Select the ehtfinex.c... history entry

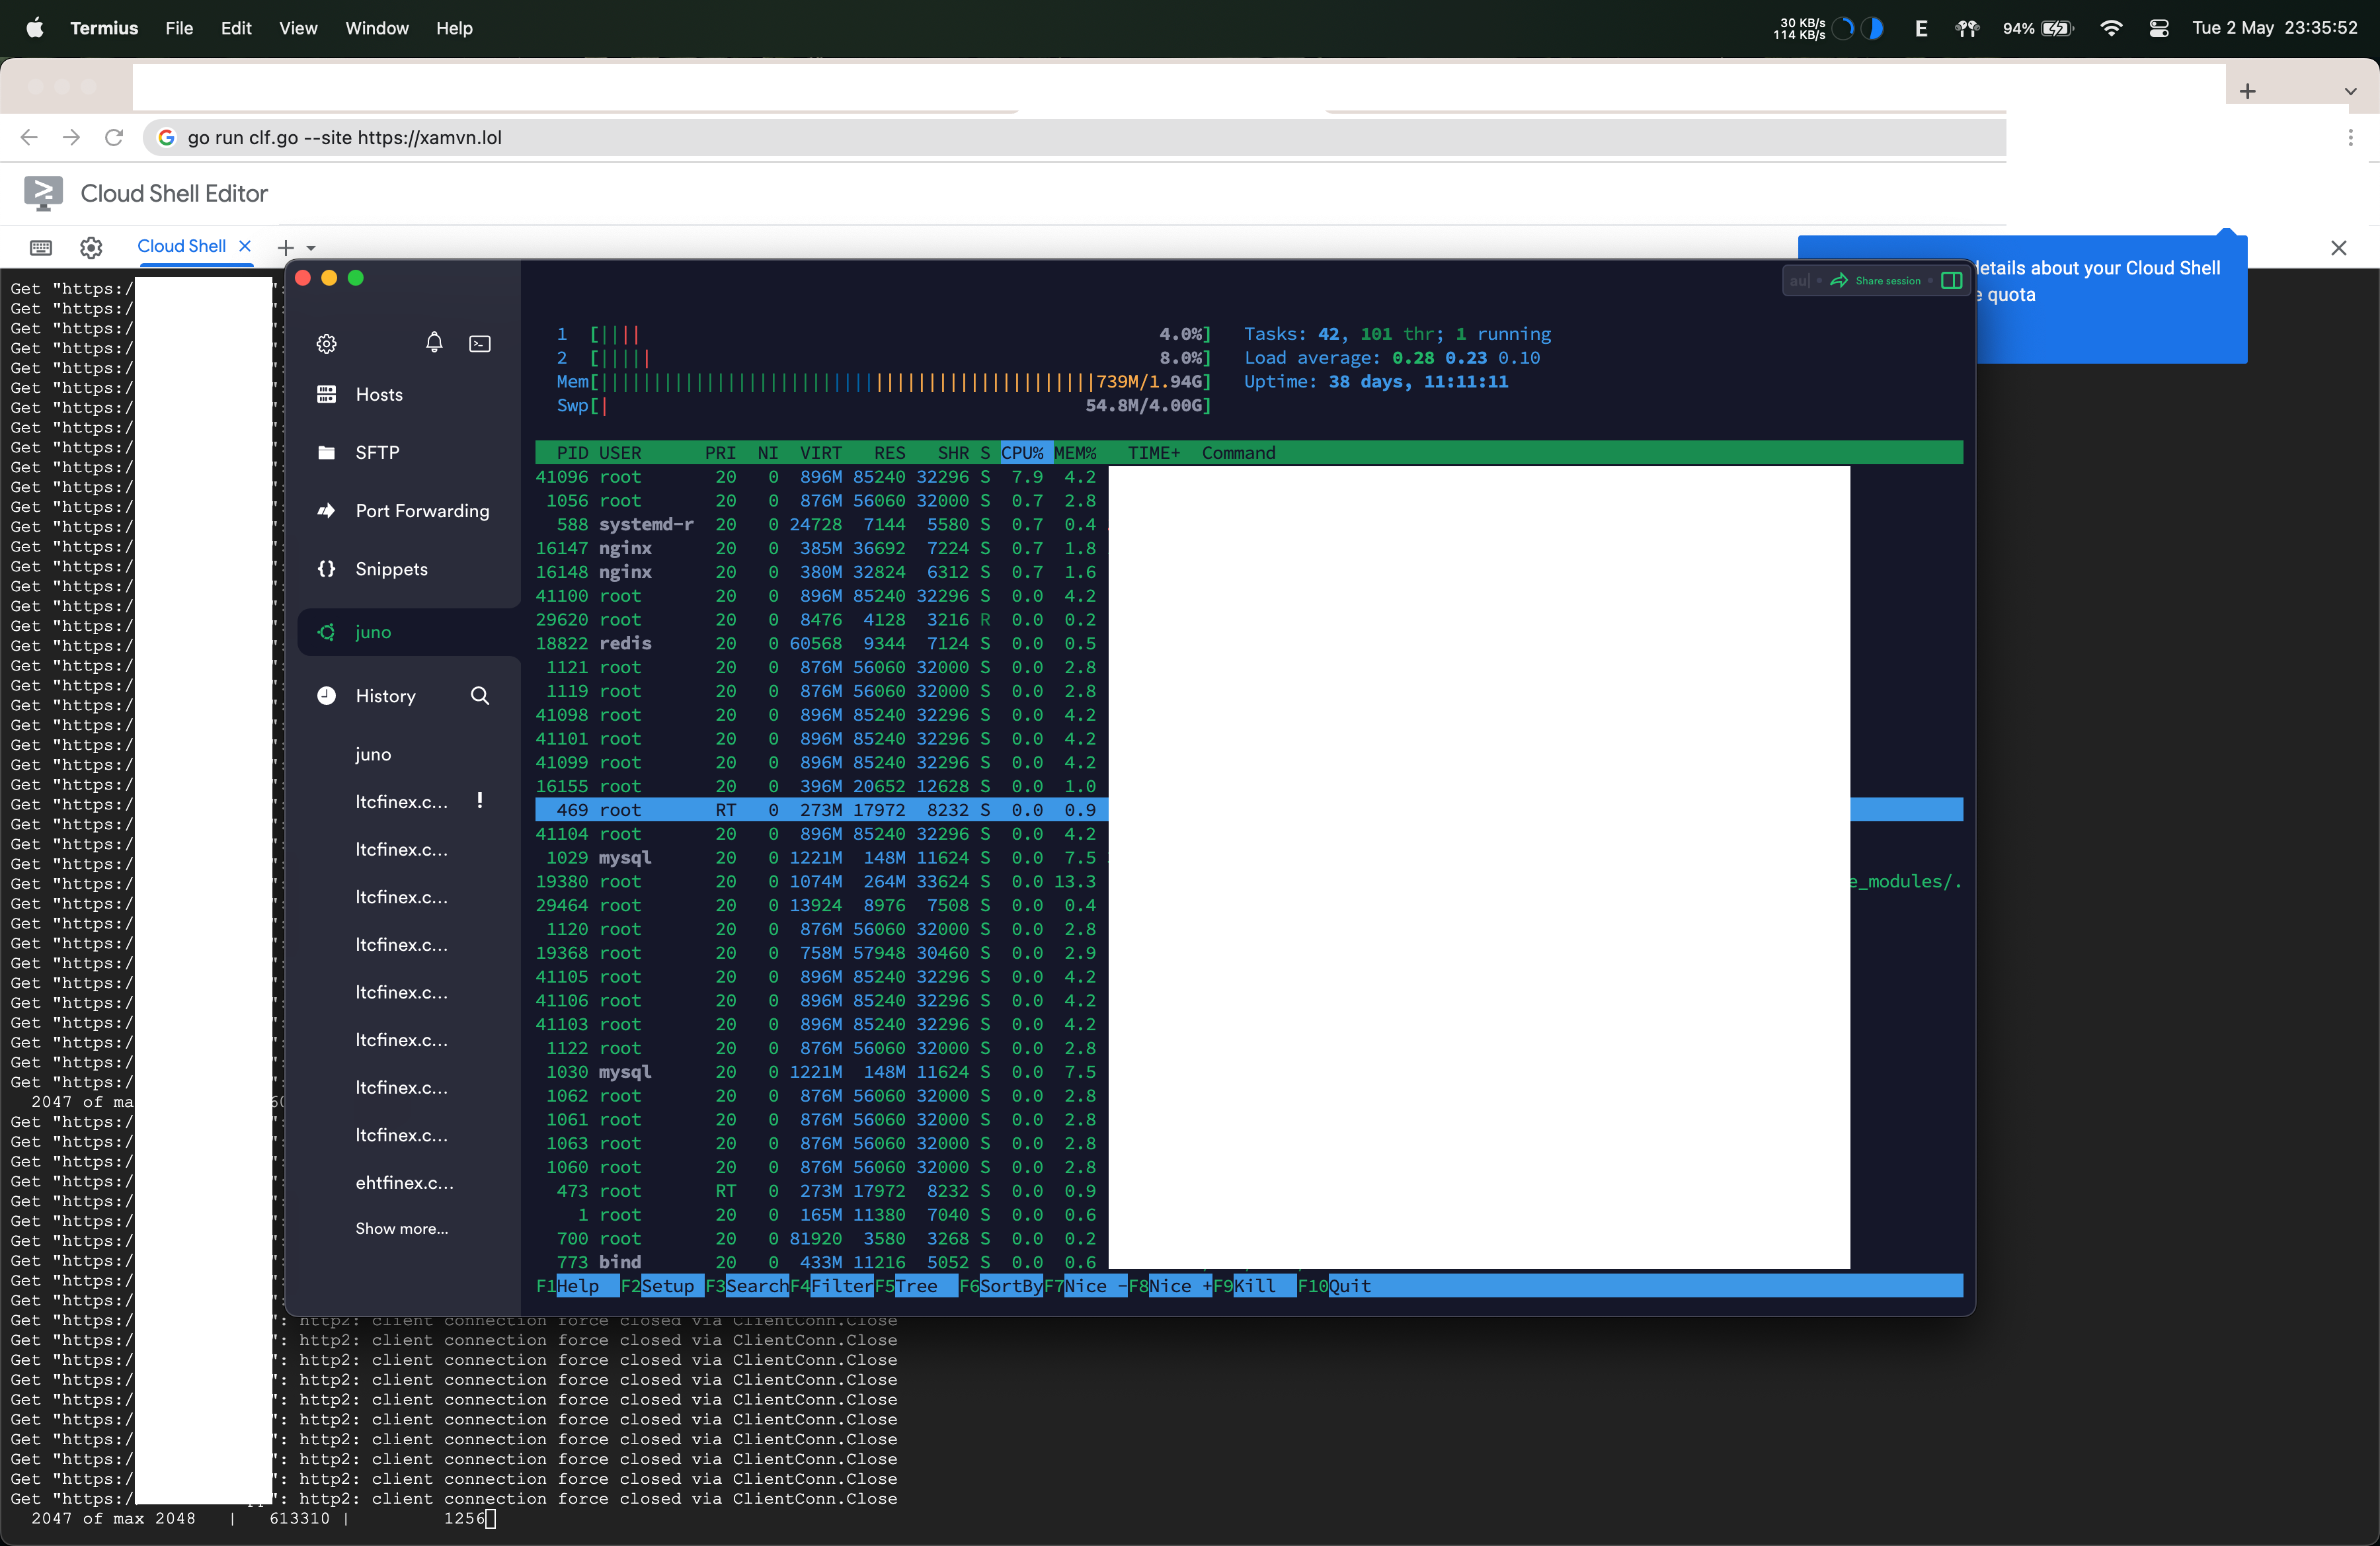[404, 1182]
